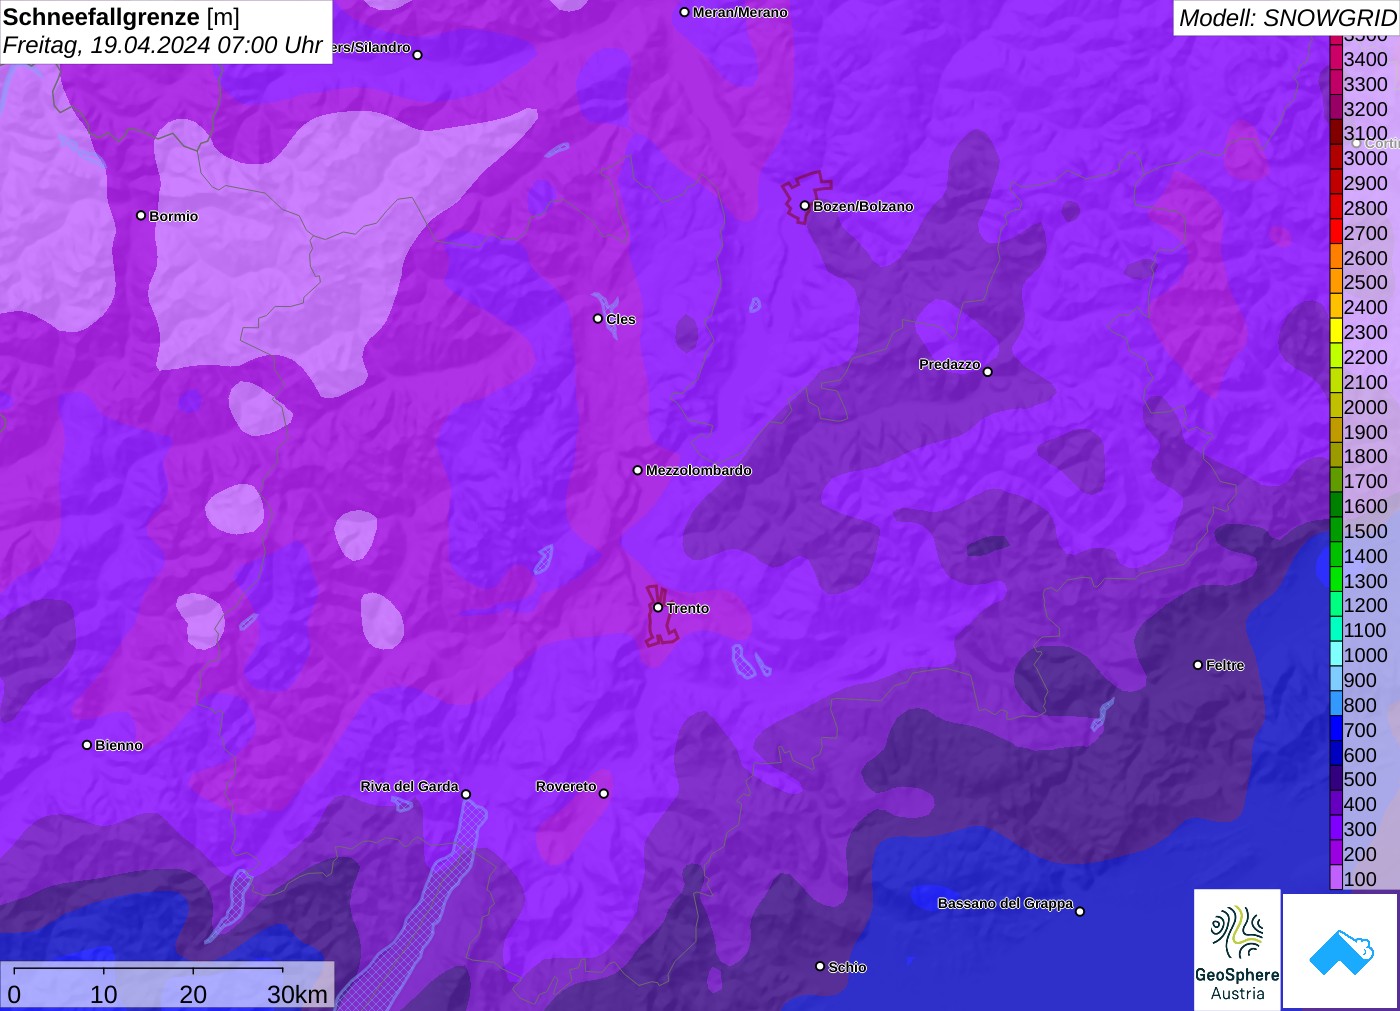This screenshot has height=1011, width=1400.
Task: Click the 900 legend value label
Action: point(1360,680)
